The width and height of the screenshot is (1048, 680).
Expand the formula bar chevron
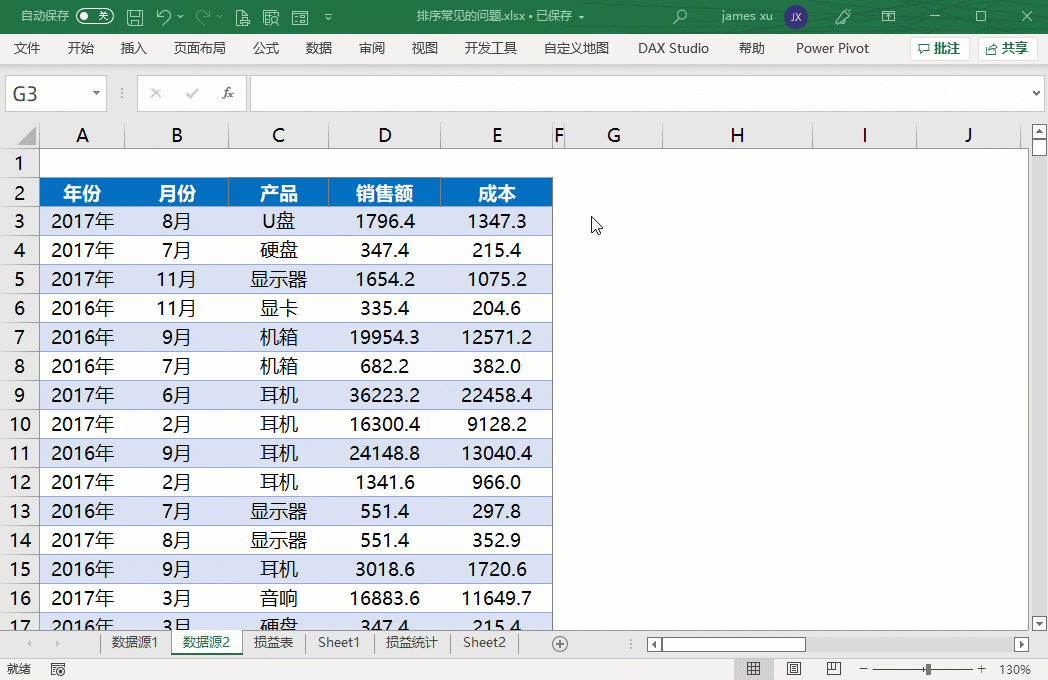coord(1036,93)
